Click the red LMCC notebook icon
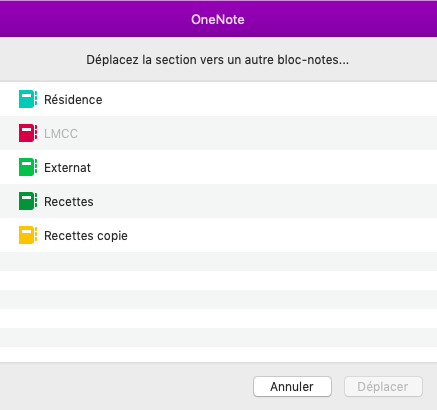Viewport: 437px width, 410px height. 28,133
